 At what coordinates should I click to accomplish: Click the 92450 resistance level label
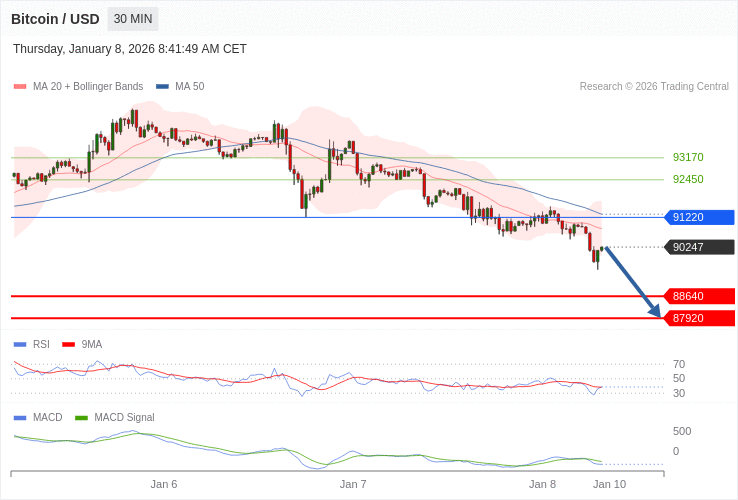[688, 179]
